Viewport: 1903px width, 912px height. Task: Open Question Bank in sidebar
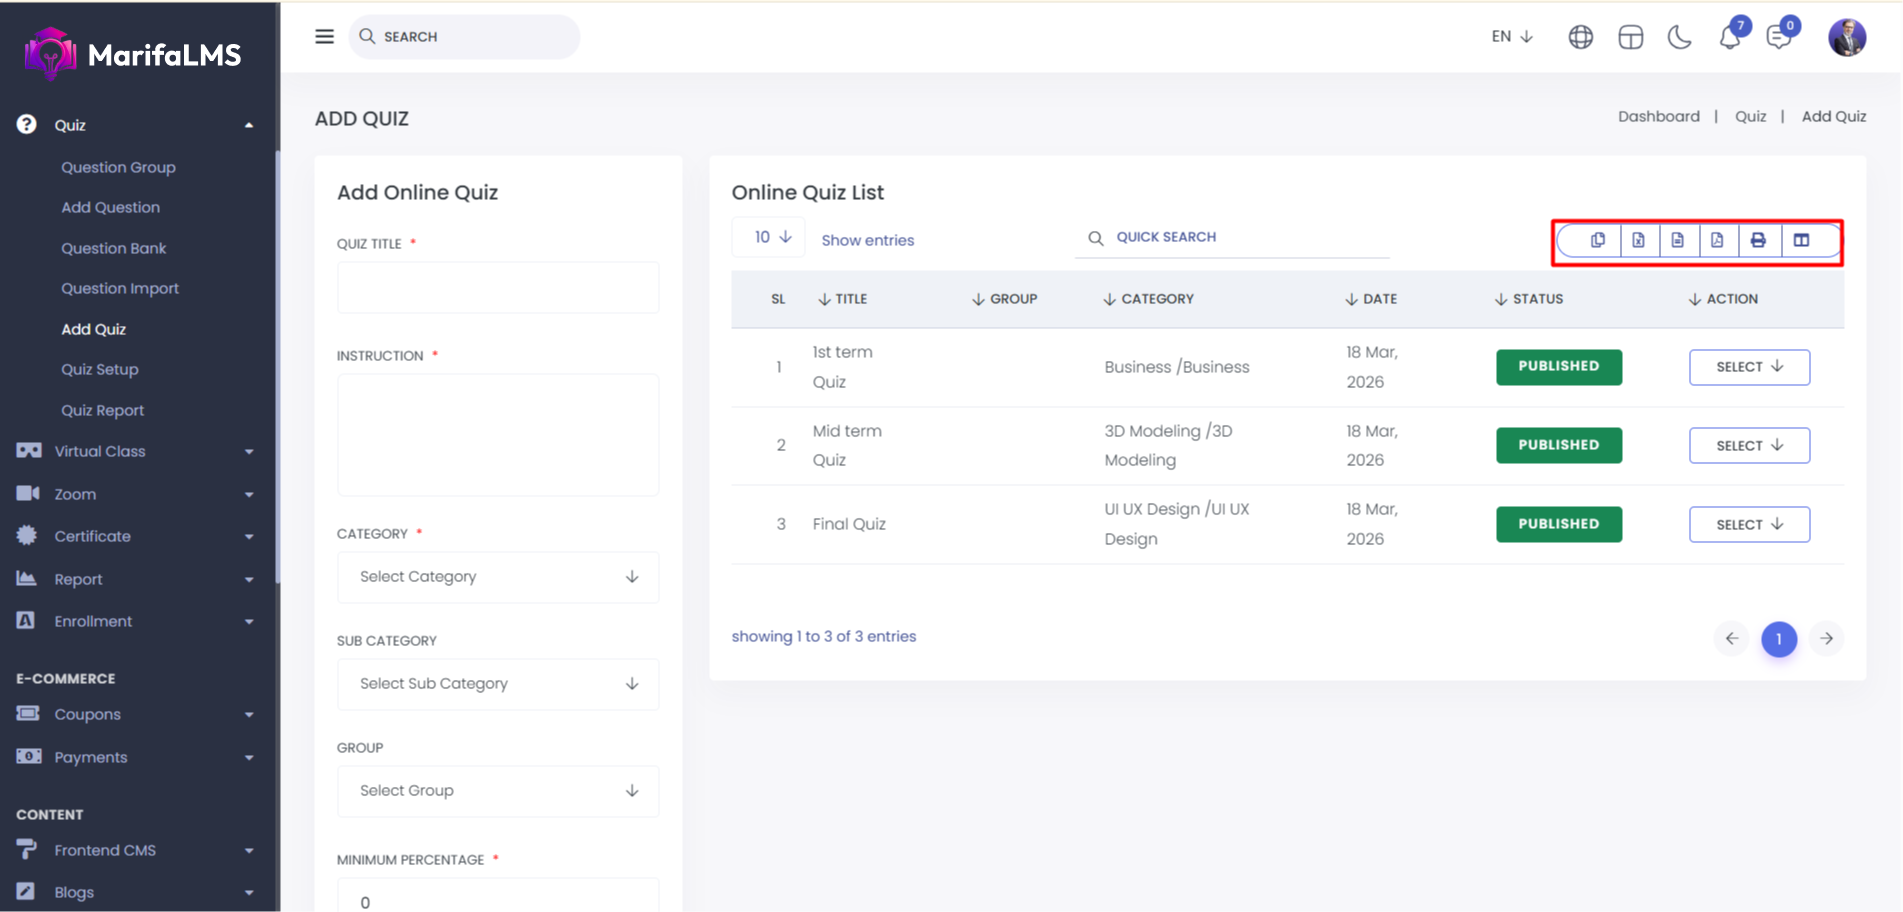113,248
